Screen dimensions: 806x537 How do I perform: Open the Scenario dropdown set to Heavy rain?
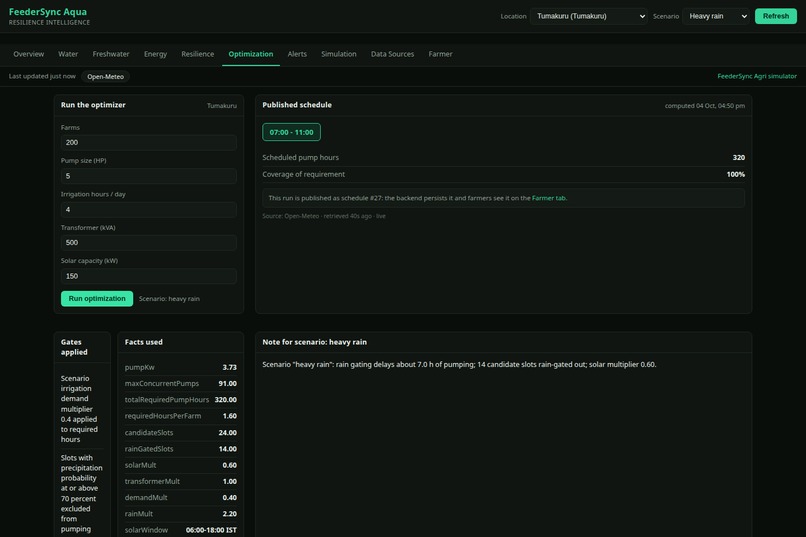tap(716, 16)
